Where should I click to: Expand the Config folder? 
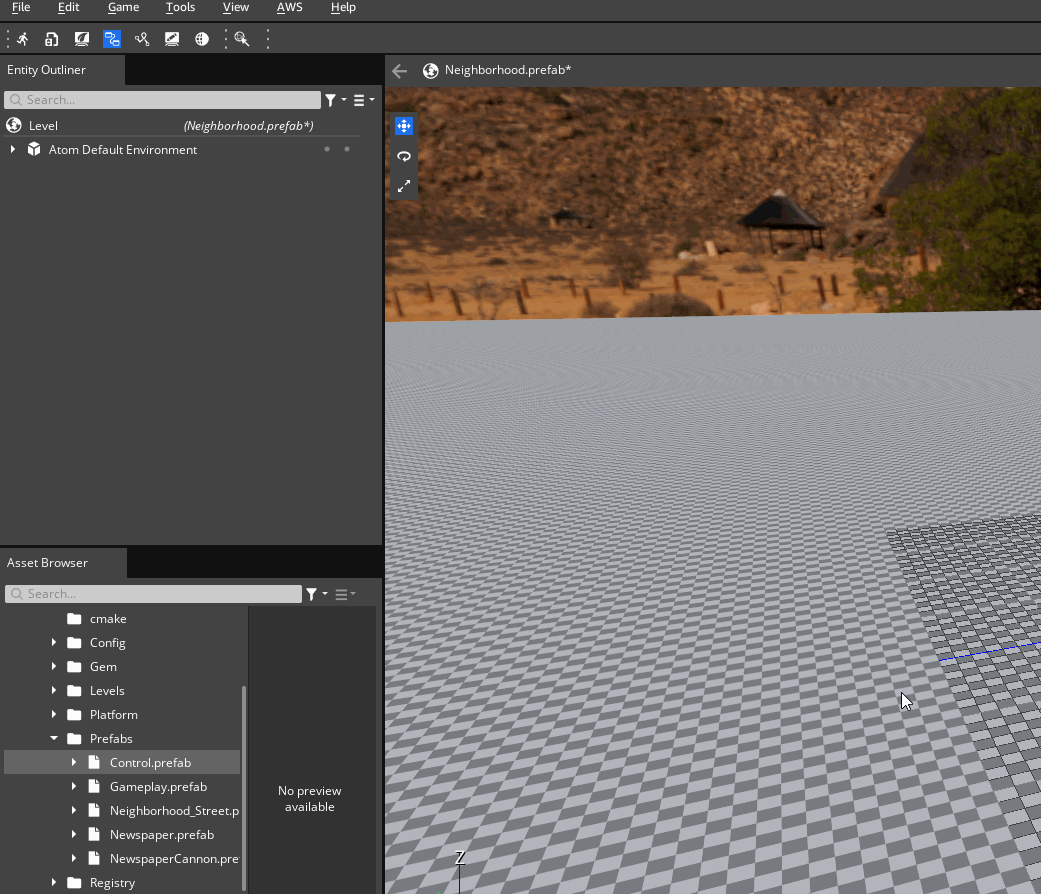tap(54, 642)
